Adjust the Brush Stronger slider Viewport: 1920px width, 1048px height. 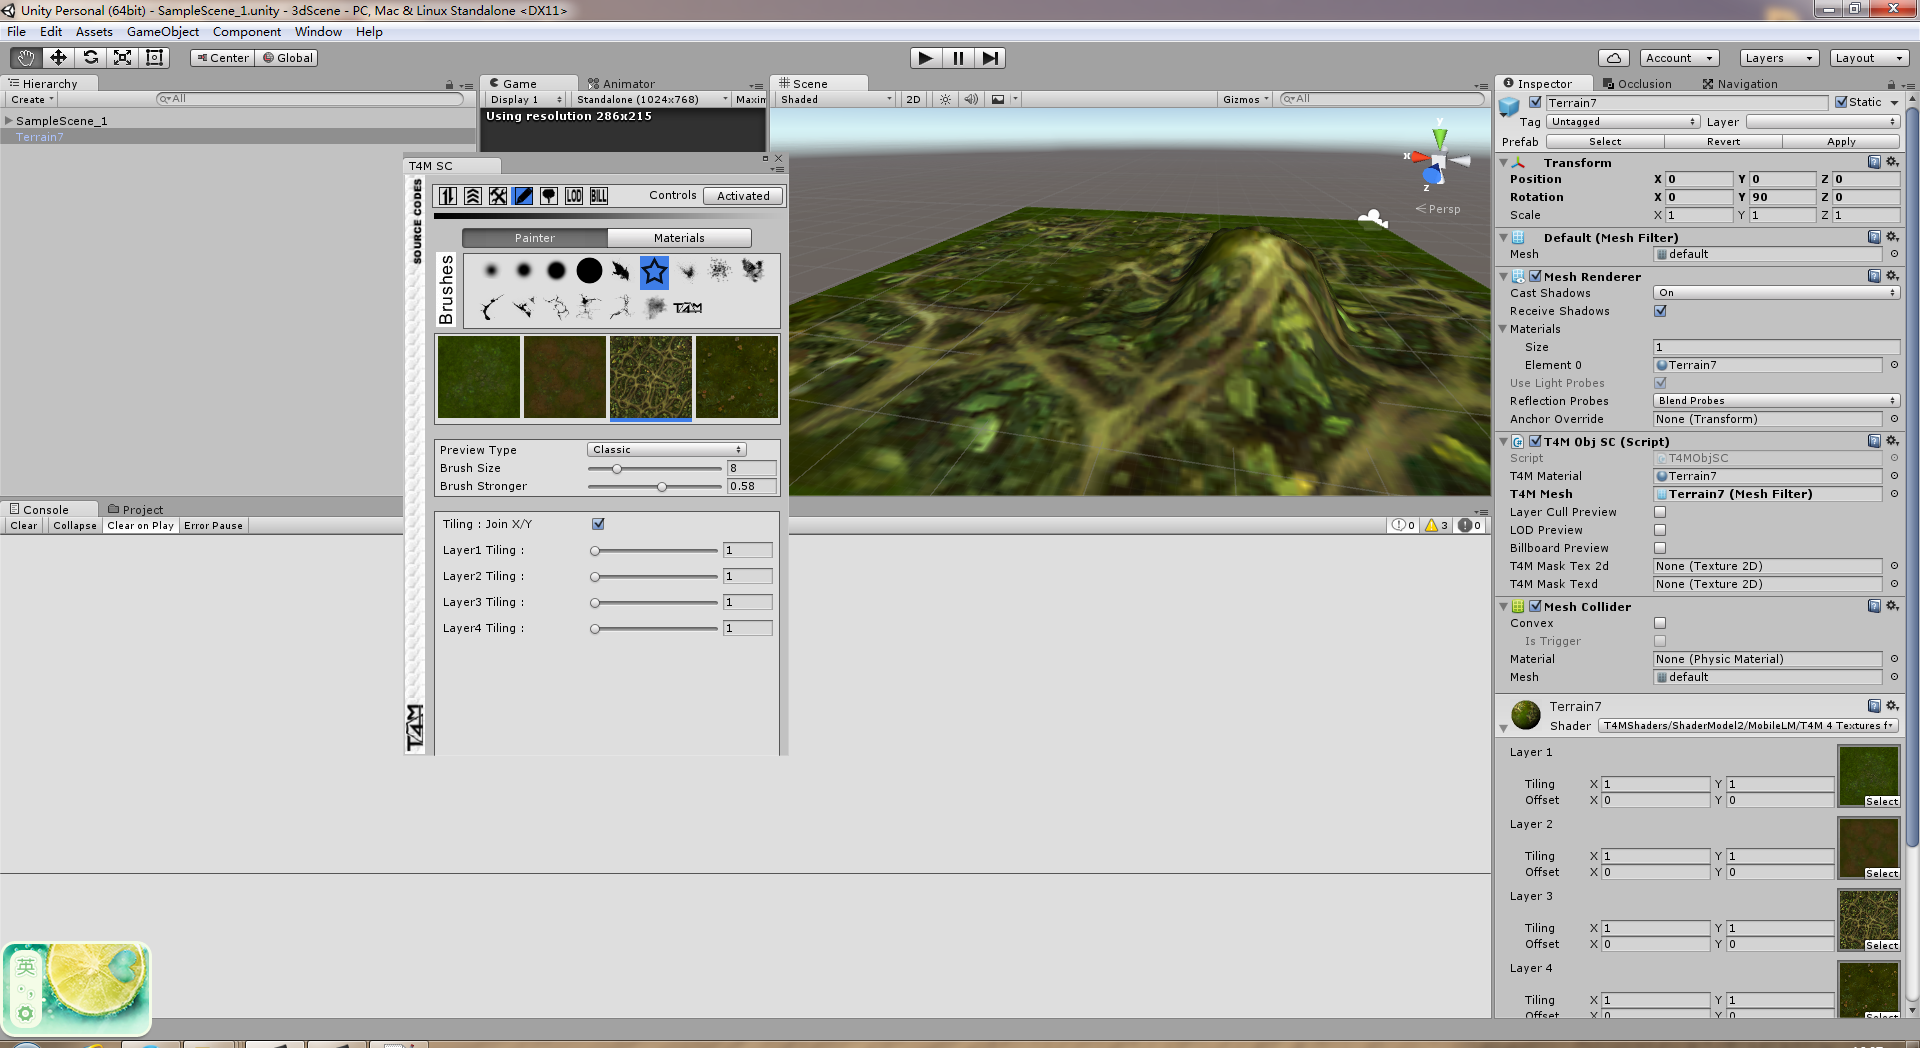pyautogui.click(x=654, y=486)
